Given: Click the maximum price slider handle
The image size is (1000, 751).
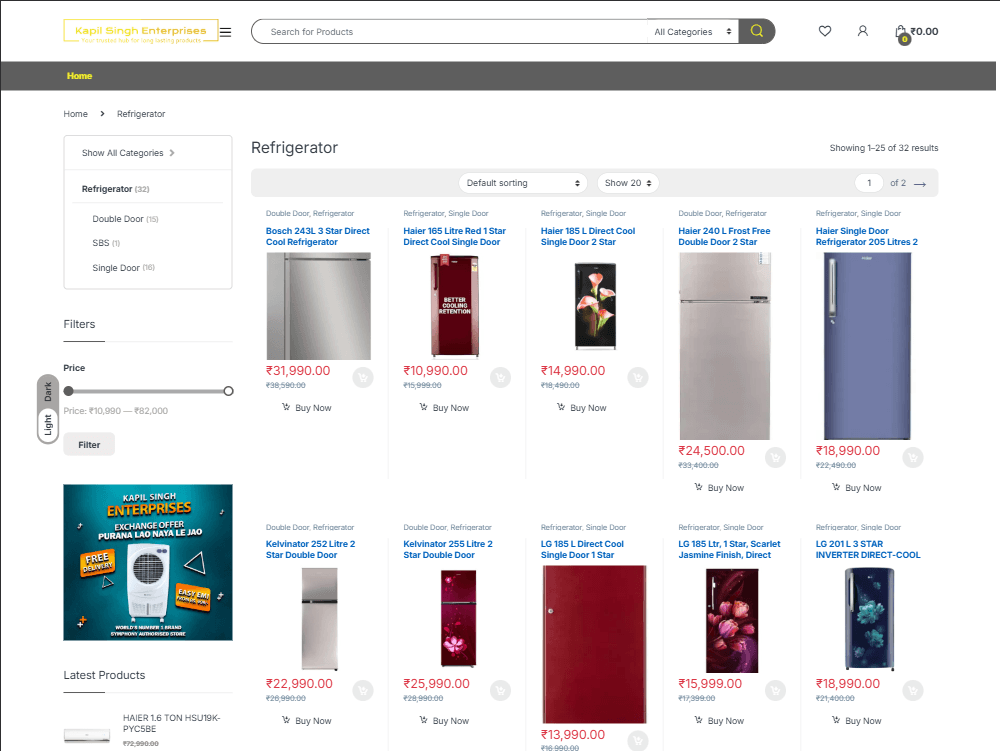Looking at the screenshot, I should pos(229,391).
